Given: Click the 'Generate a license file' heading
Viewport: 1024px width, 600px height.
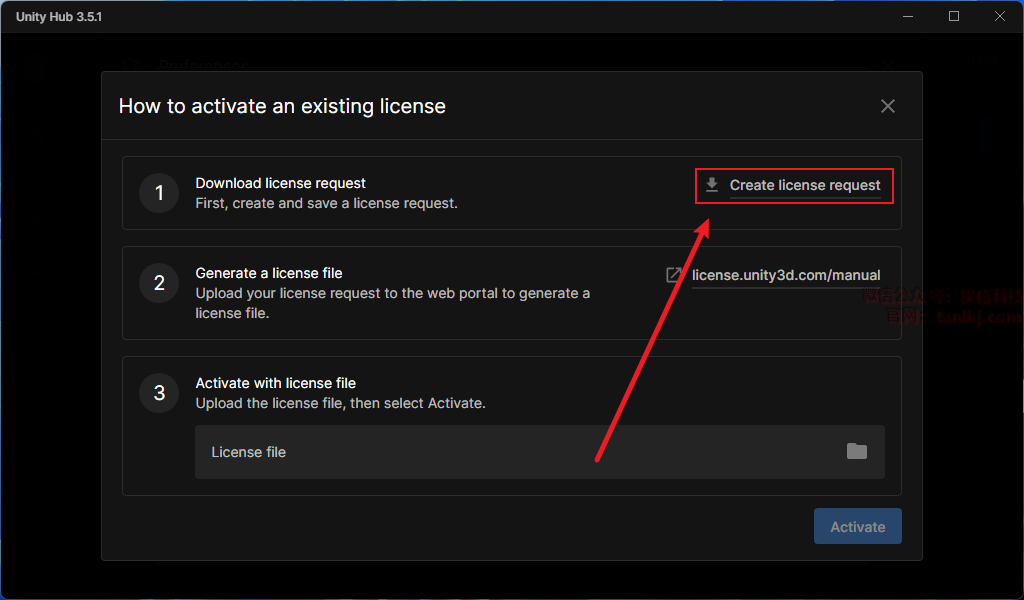Looking at the screenshot, I should click(x=268, y=273).
